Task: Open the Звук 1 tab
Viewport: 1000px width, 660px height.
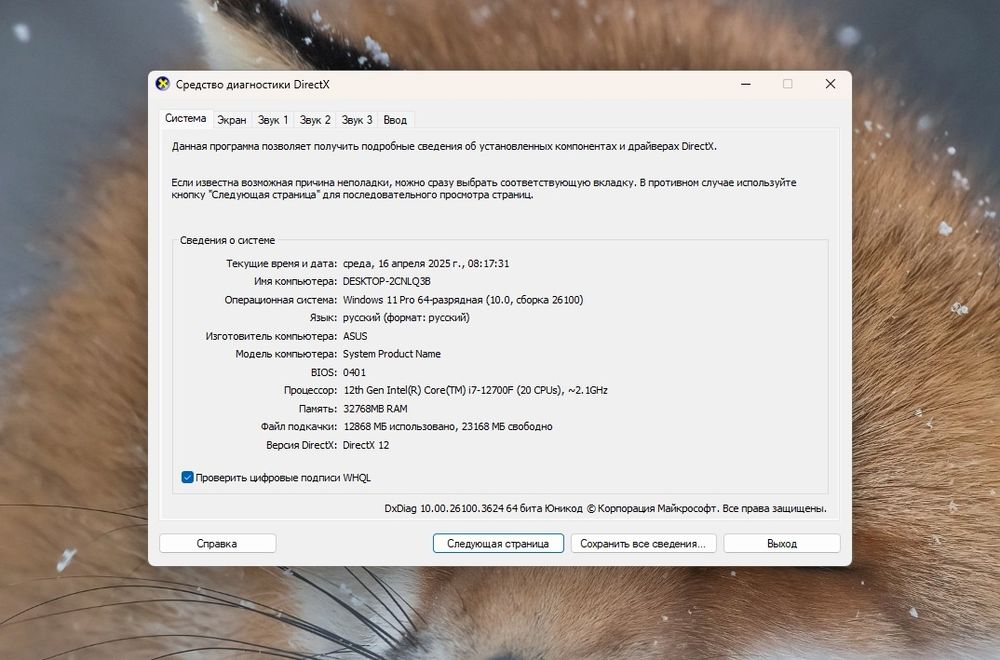Action: pyautogui.click(x=273, y=120)
